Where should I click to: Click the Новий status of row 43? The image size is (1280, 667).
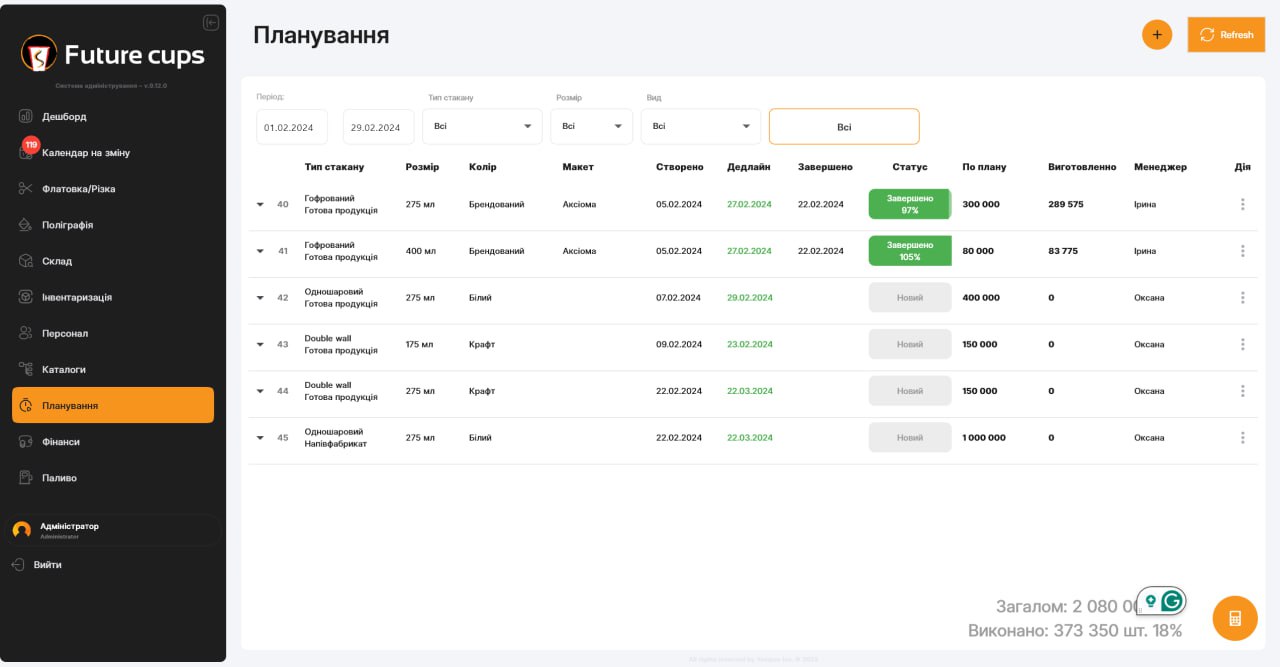coord(910,344)
